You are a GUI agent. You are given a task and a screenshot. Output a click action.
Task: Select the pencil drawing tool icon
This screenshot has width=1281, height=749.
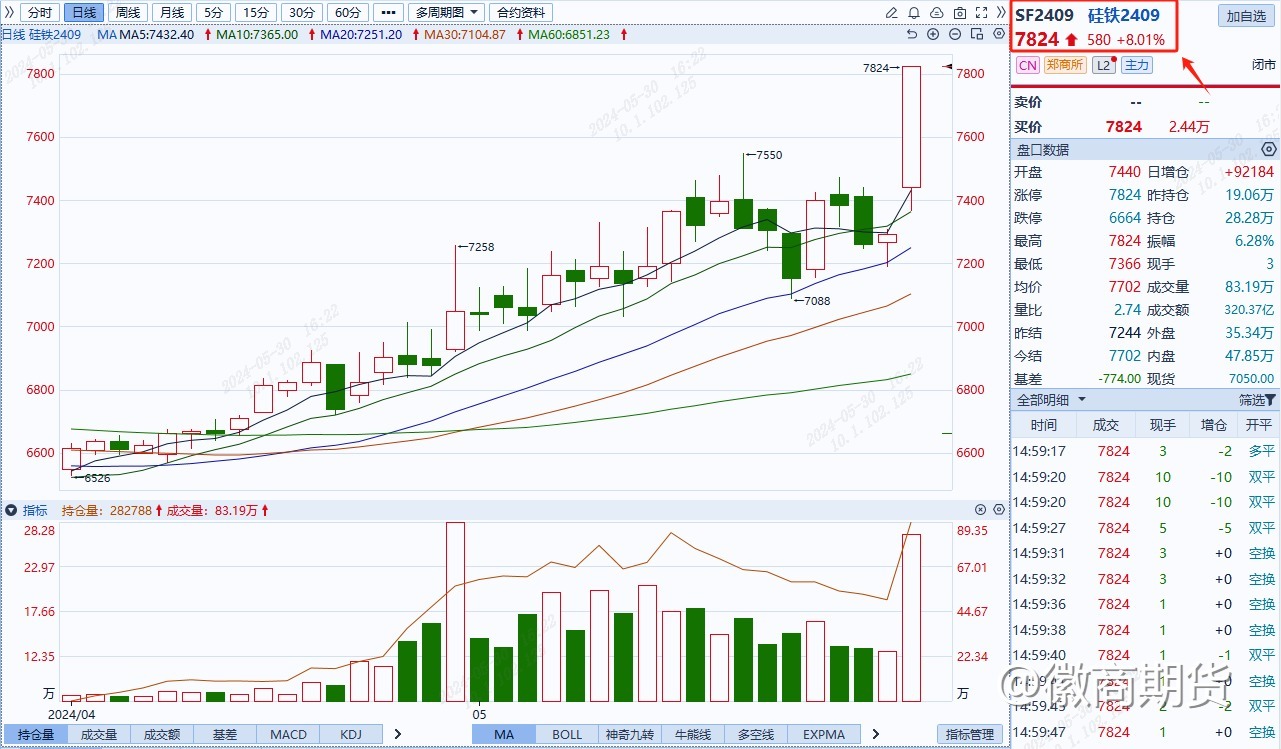tap(894, 13)
